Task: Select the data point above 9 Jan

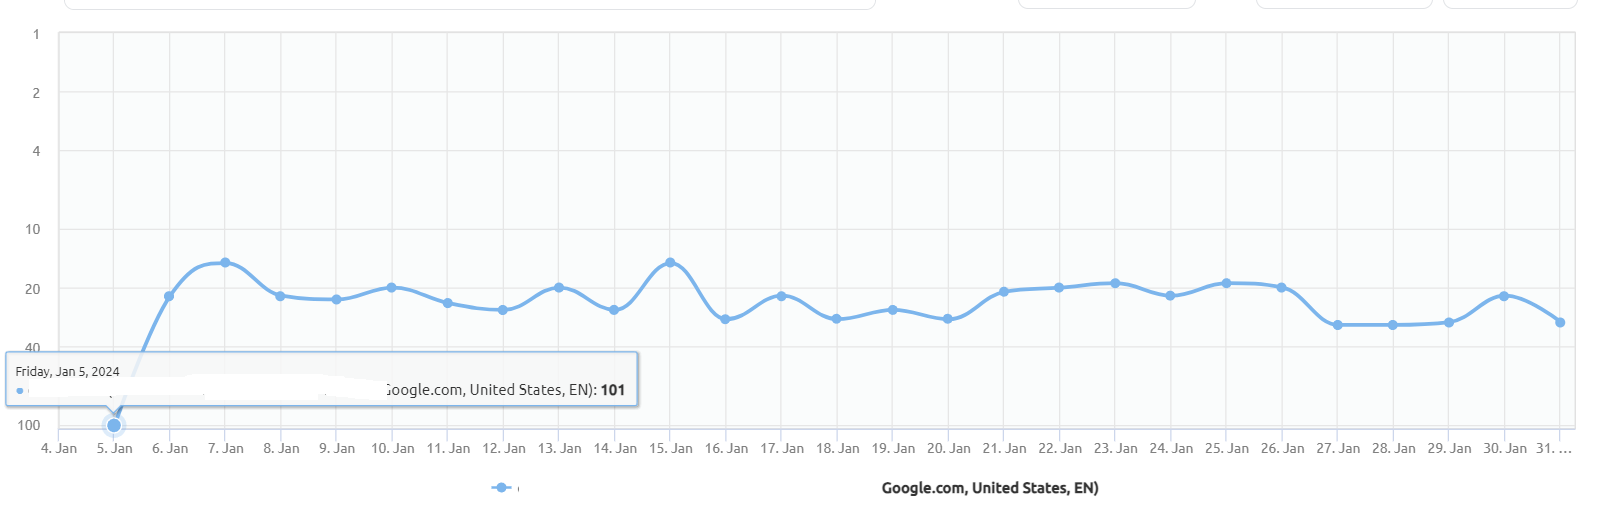Action: [x=336, y=300]
